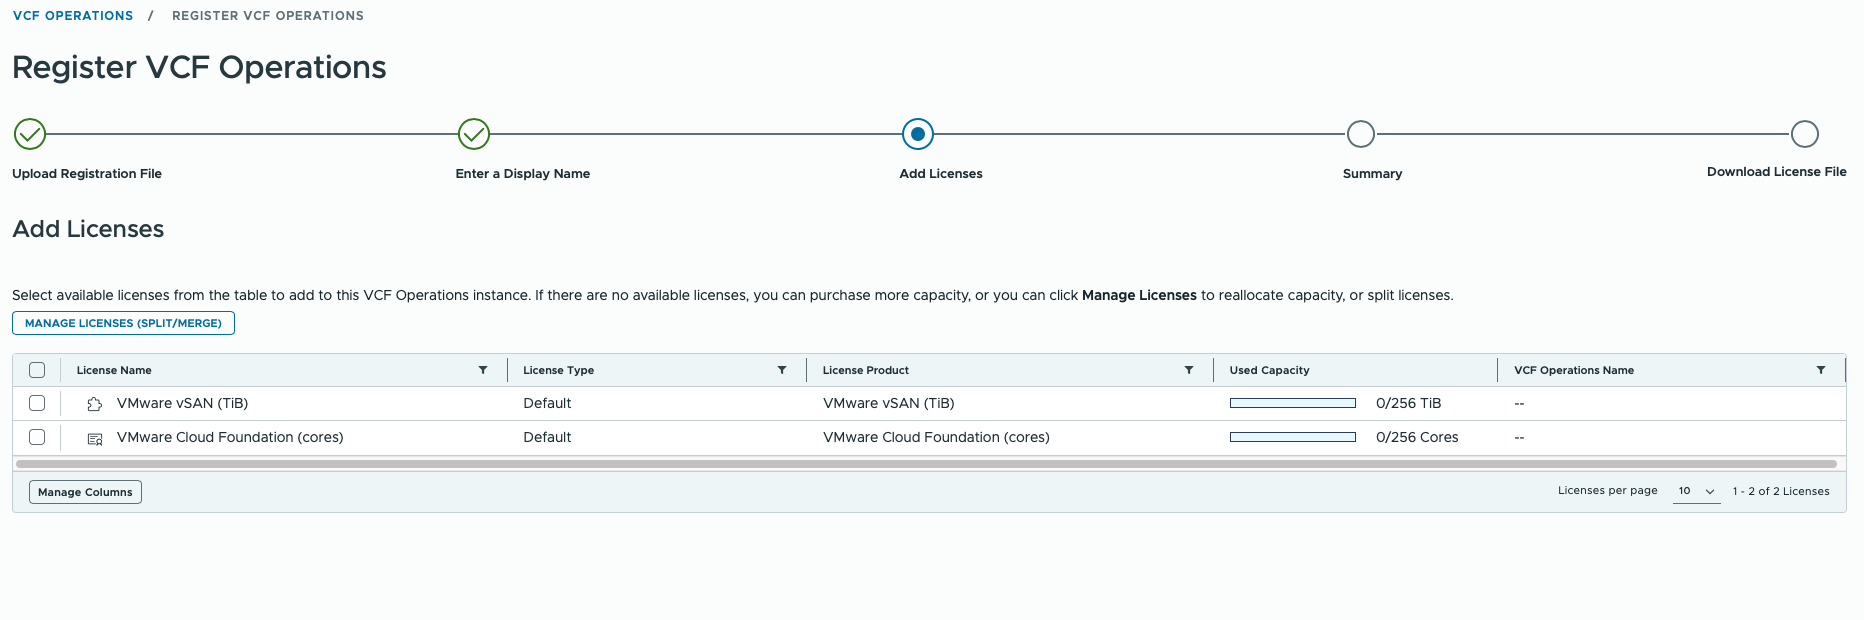
Task: Click the Add Licenses step indicator
Action: point(917,134)
